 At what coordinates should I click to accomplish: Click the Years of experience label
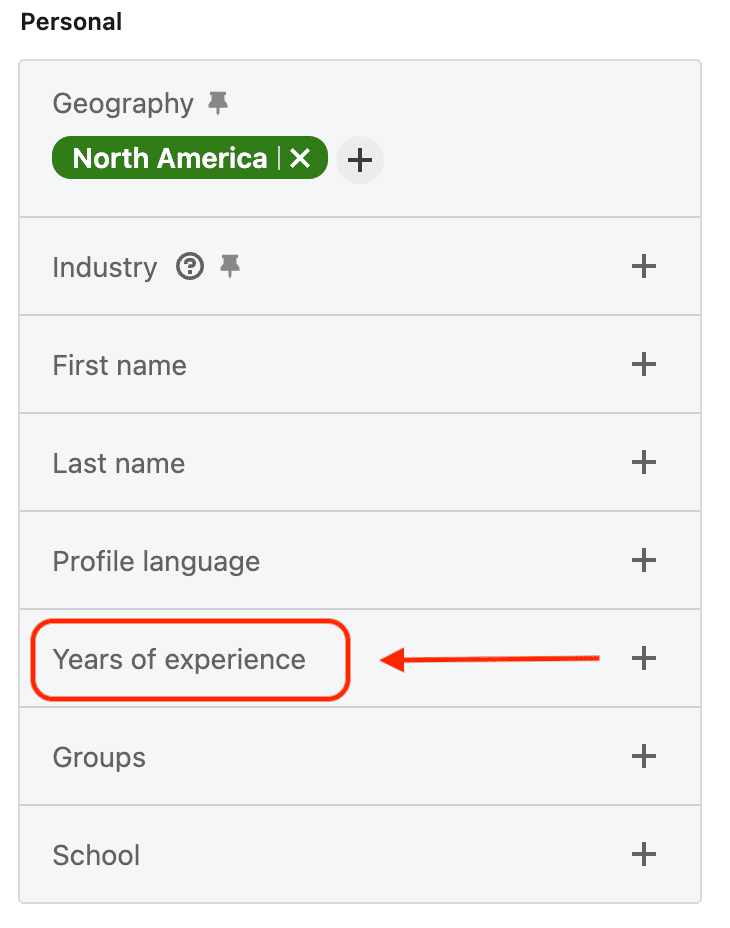click(x=179, y=660)
